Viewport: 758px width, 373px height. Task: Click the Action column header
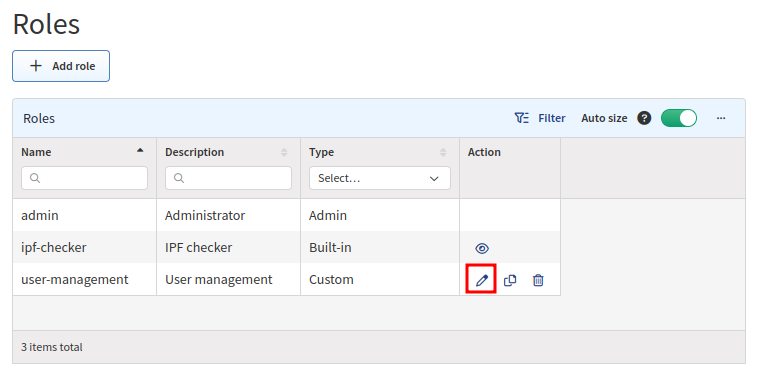[x=484, y=152]
